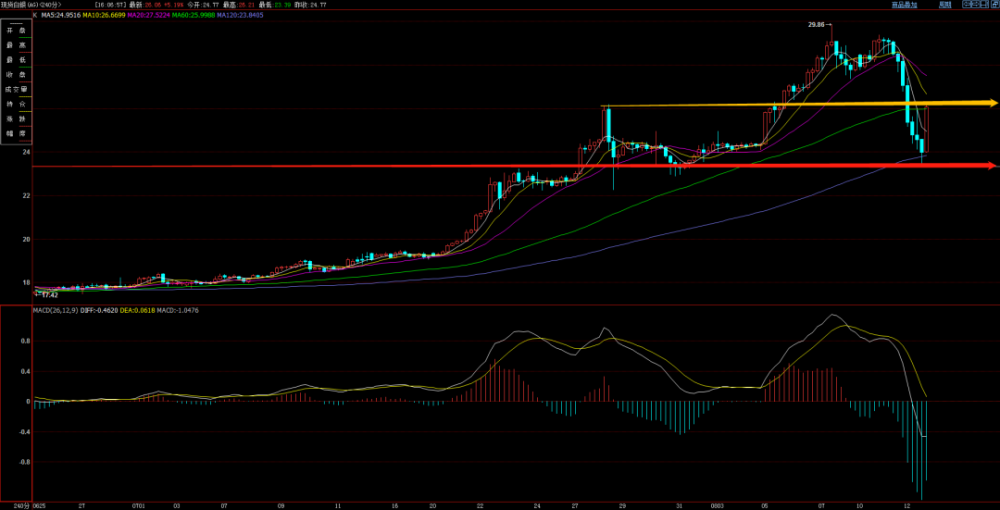Click the split window layout icon

(985, 4)
